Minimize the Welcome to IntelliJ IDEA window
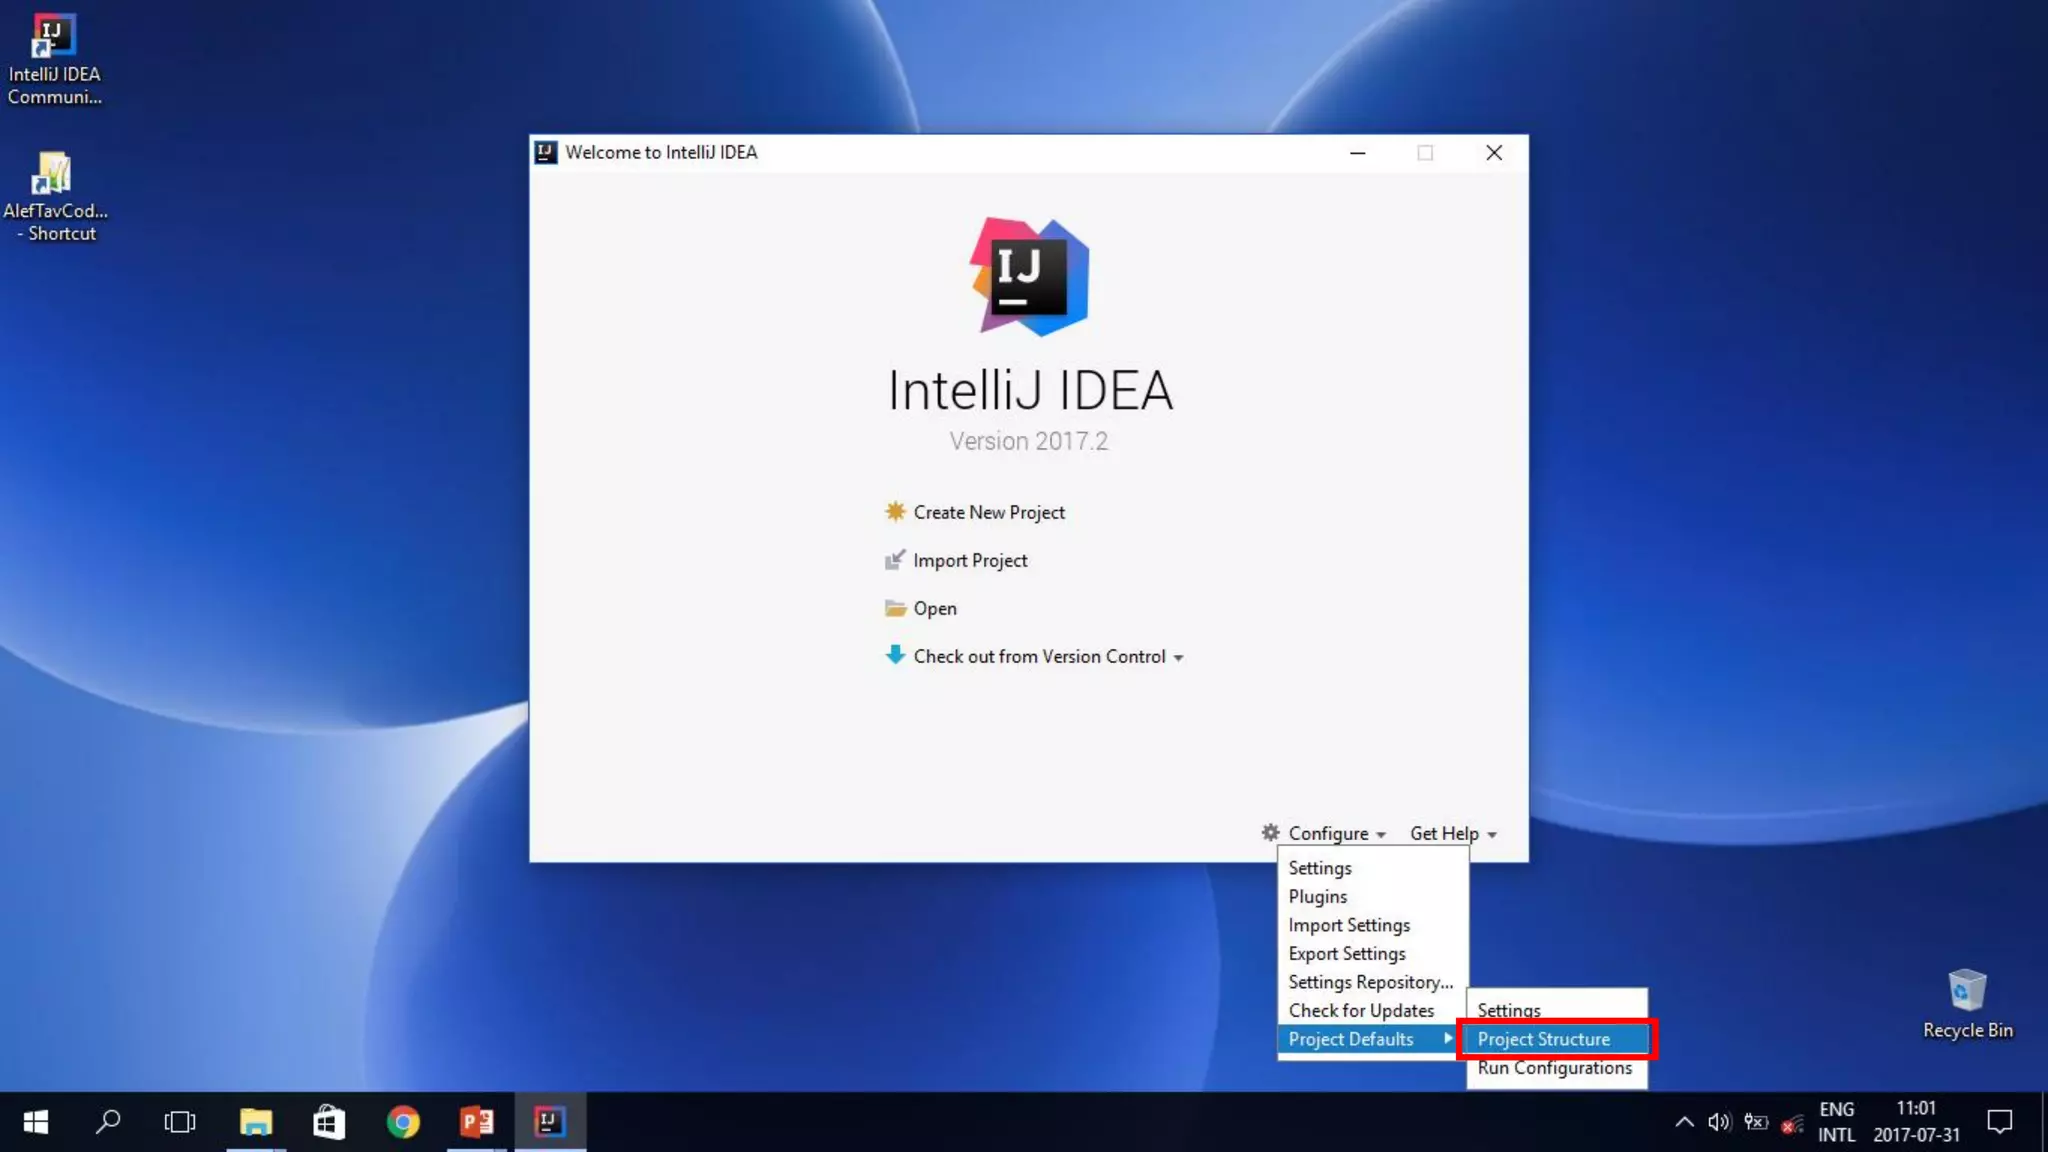2048x1152 pixels. tap(1357, 152)
